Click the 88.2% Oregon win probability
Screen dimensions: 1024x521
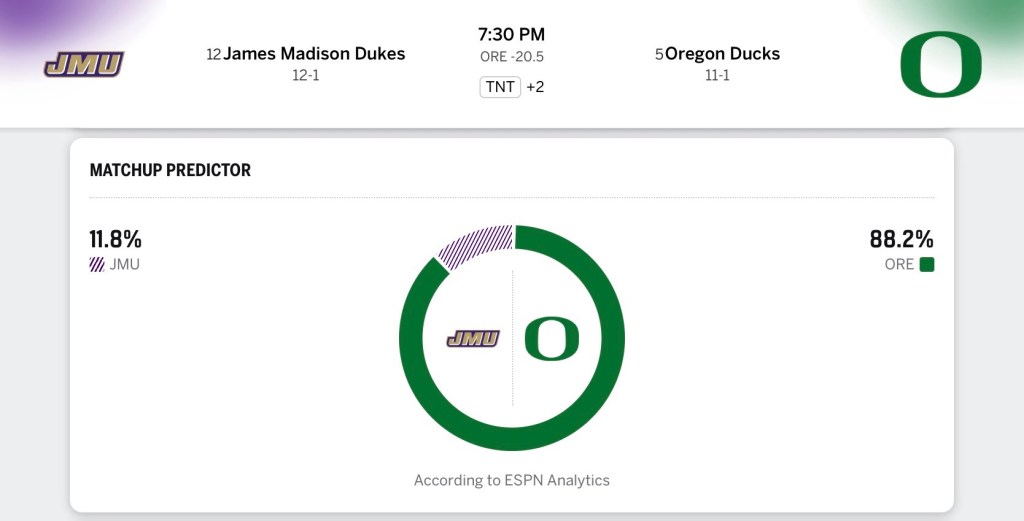click(901, 240)
